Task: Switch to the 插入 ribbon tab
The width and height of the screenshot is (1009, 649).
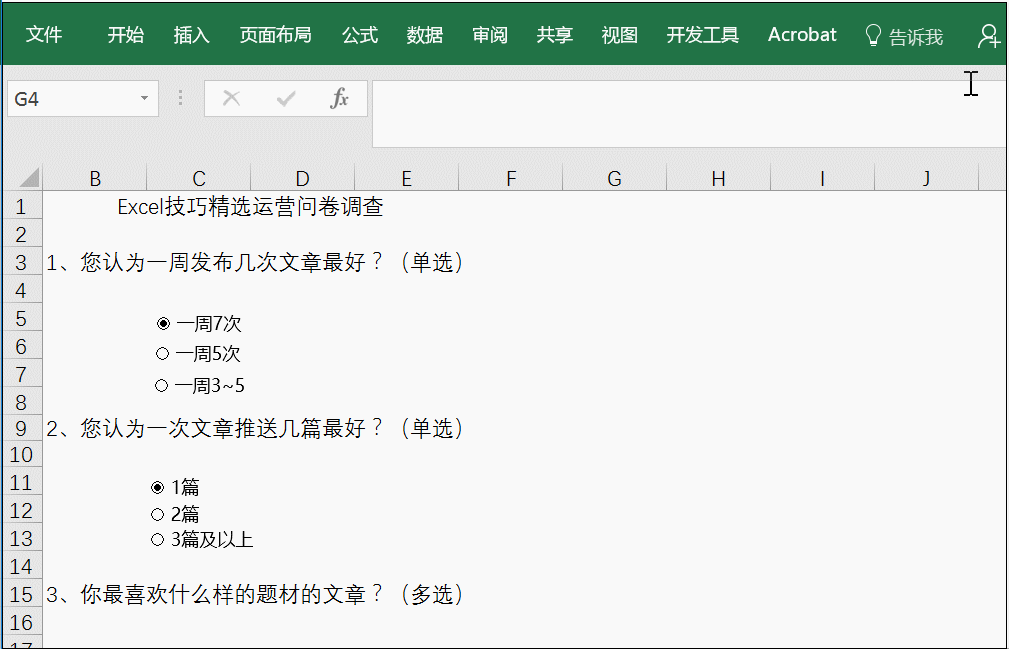Action: (191, 35)
